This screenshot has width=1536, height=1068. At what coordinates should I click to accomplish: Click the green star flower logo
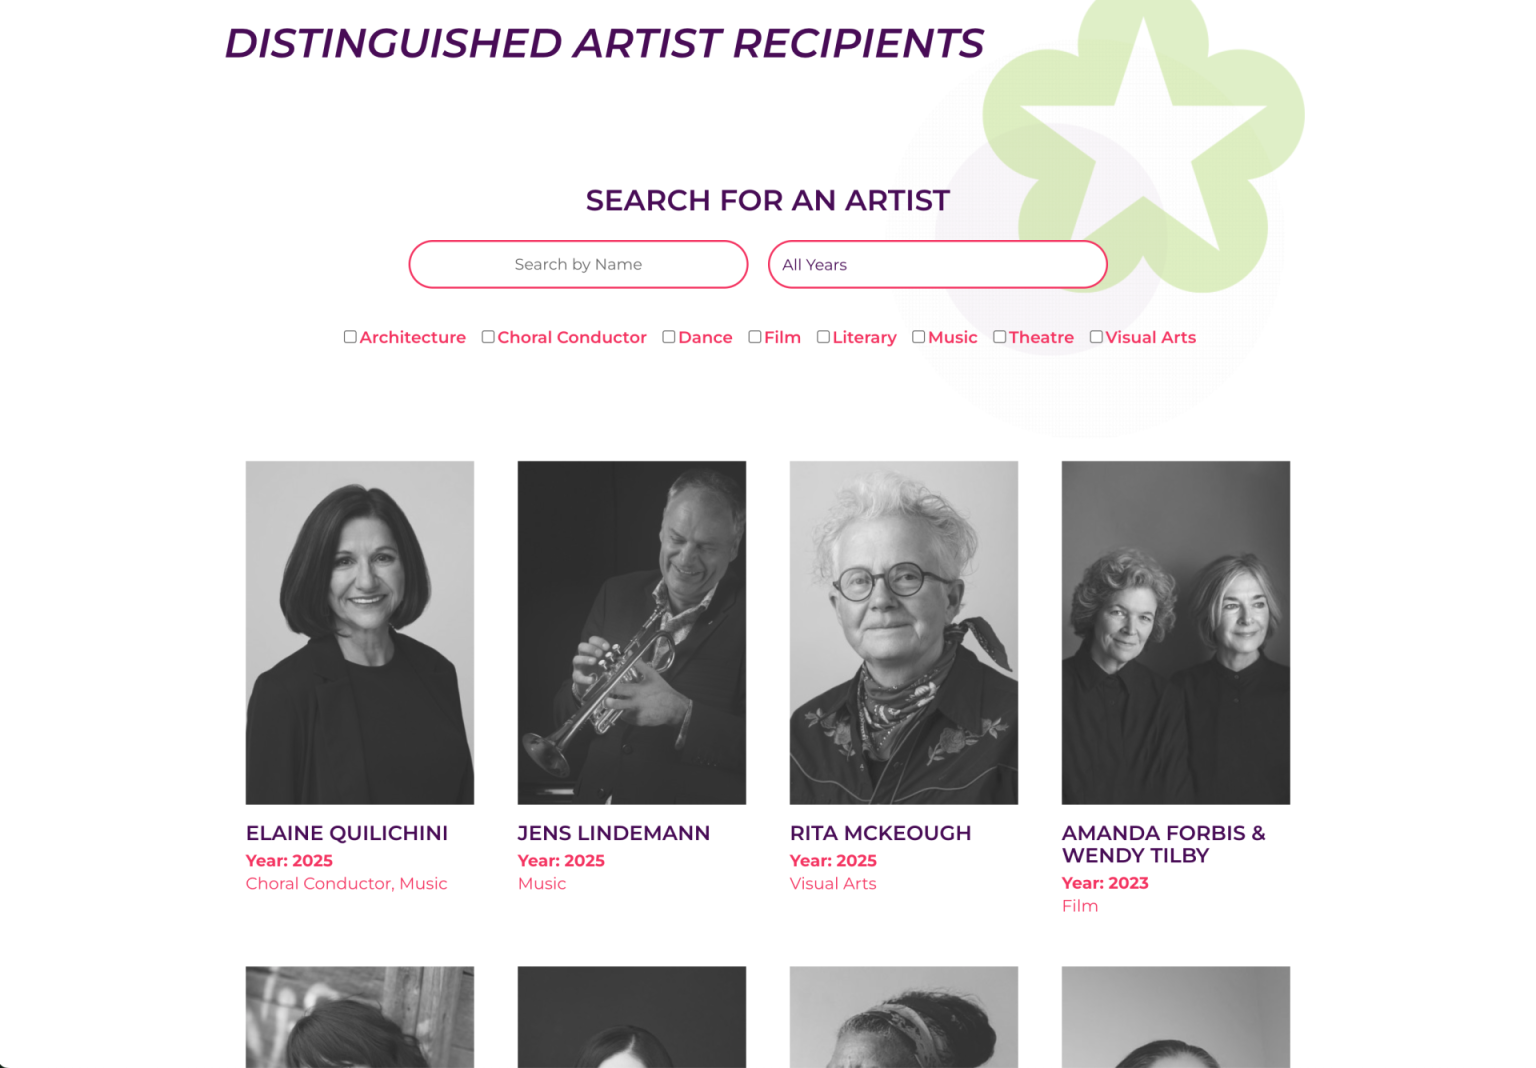pyautogui.click(x=1144, y=140)
